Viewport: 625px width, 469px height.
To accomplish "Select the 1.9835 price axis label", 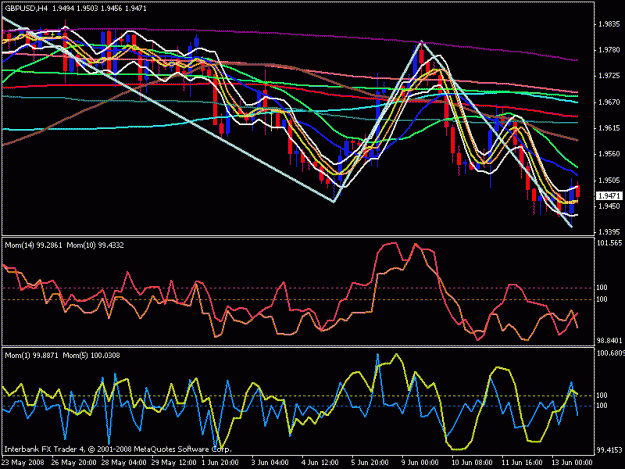I will [609, 24].
